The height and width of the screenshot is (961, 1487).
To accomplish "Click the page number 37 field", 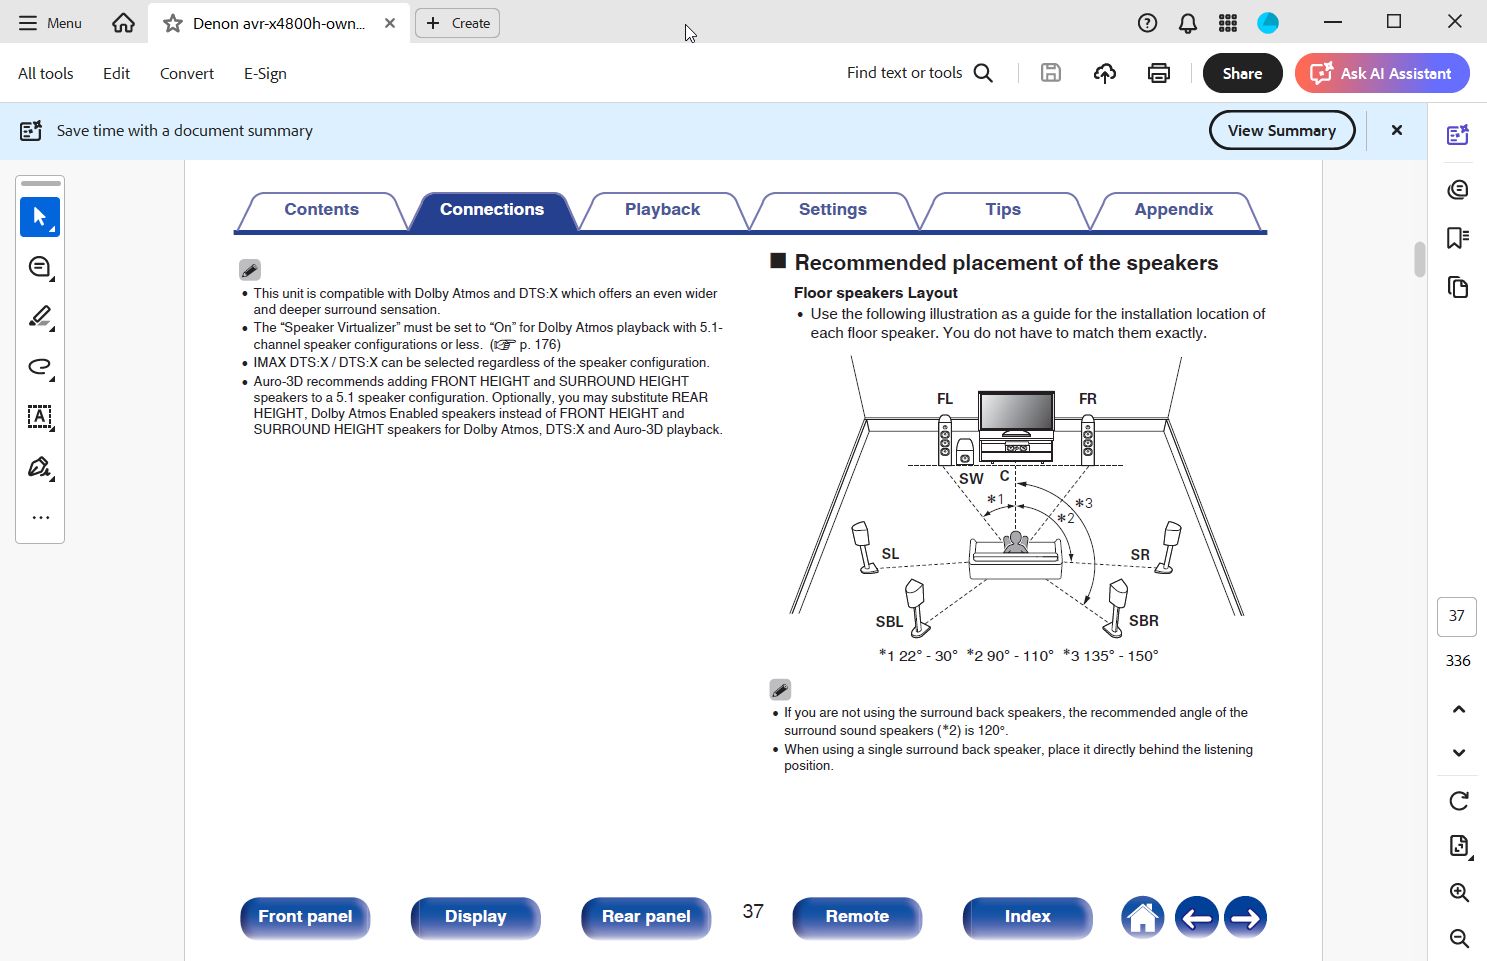I will point(1457,616).
